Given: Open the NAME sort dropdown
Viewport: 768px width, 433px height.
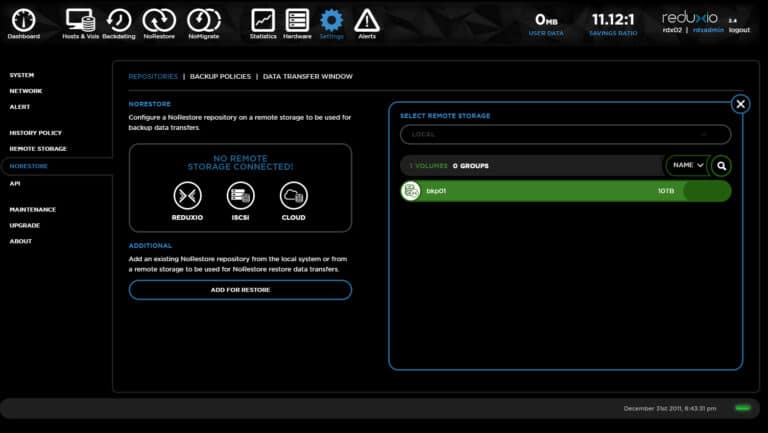Looking at the screenshot, I should (688, 166).
